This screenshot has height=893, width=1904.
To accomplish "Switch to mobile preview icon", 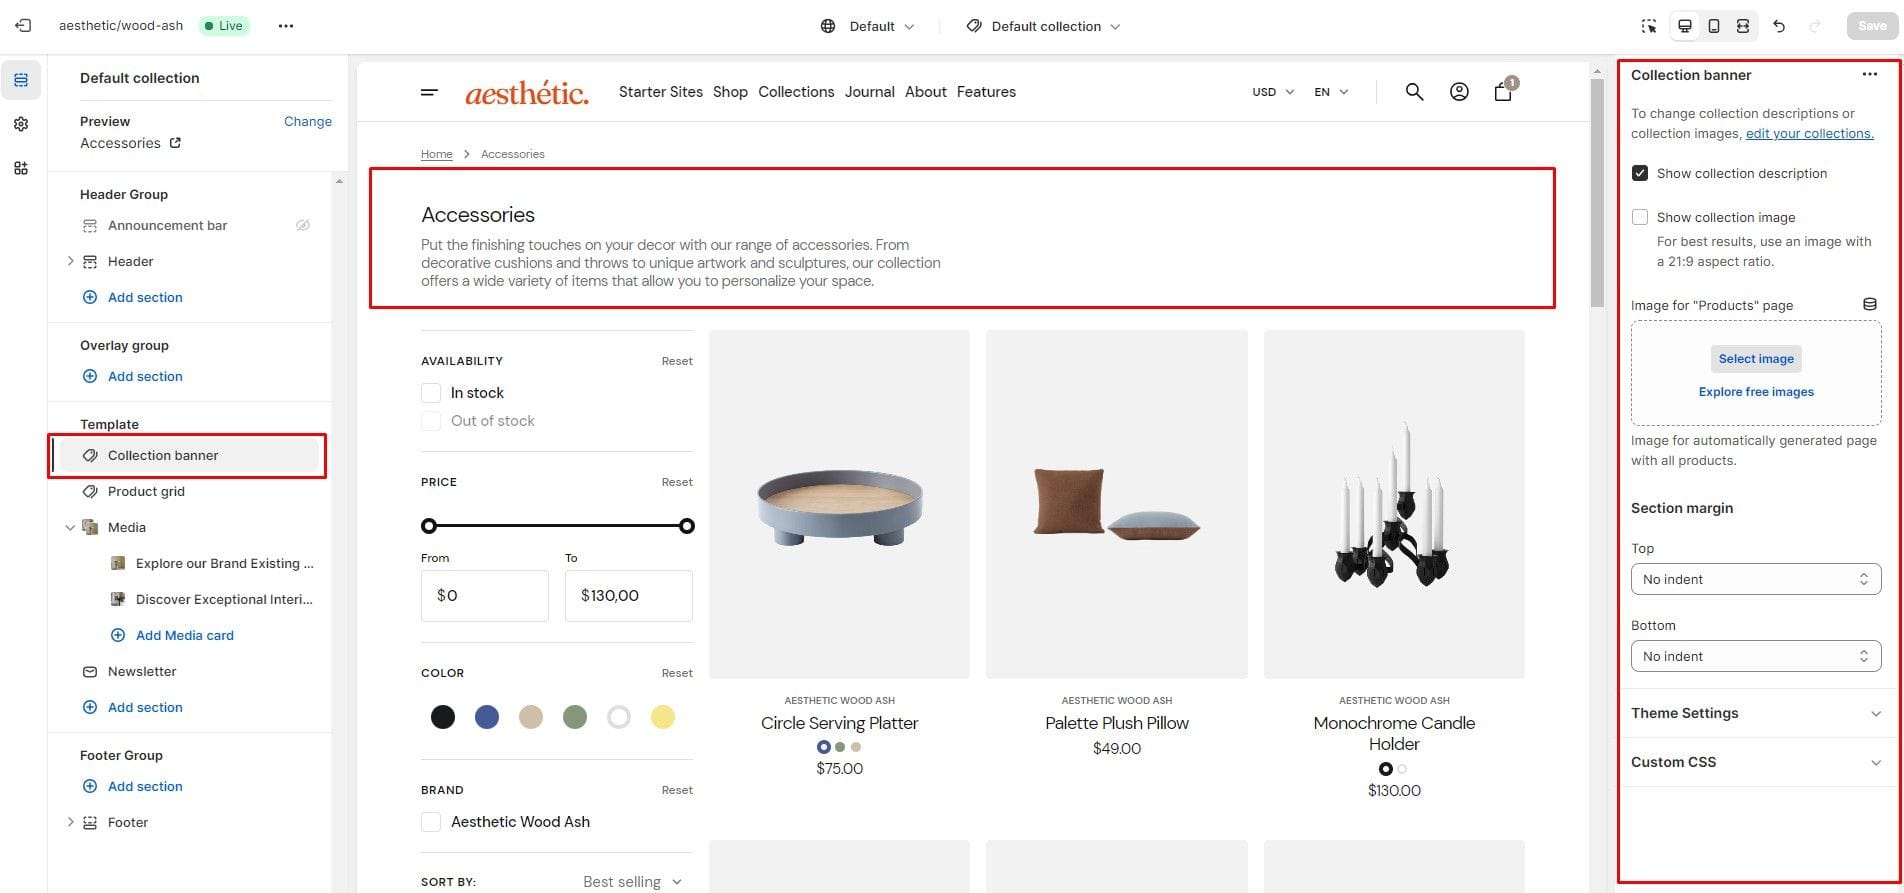I will click(x=1714, y=26).
